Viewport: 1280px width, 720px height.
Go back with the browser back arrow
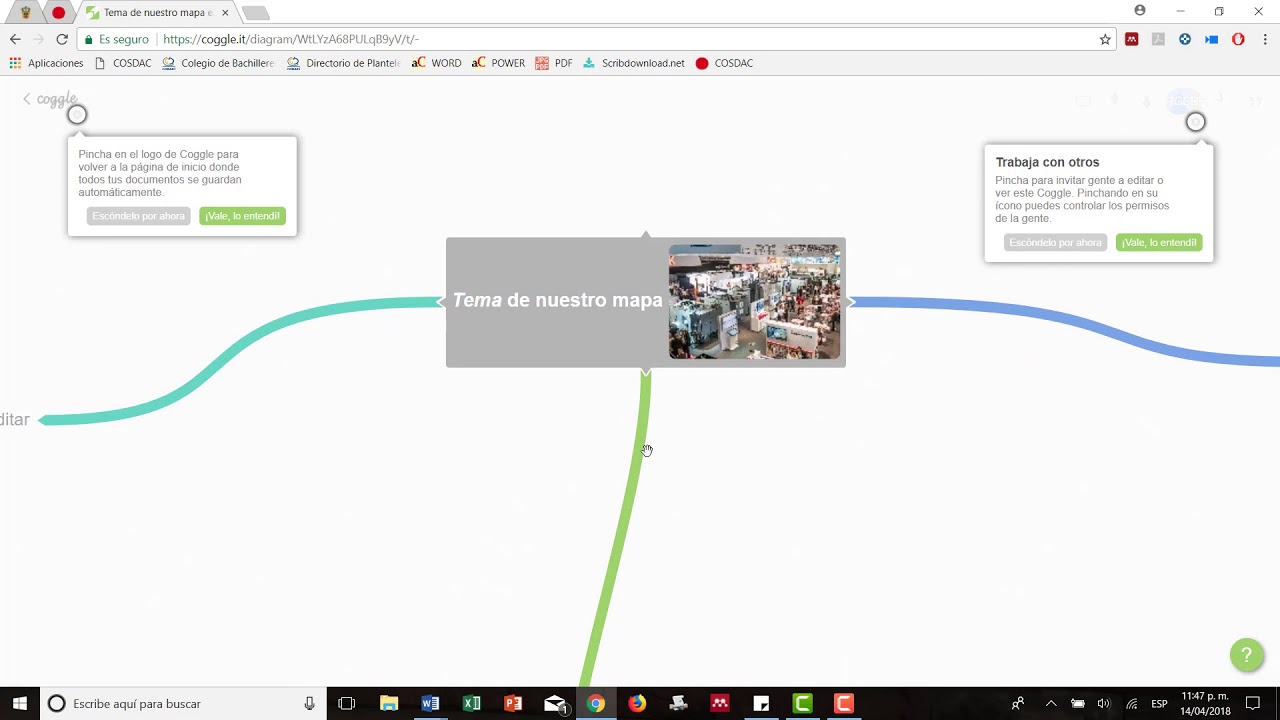15,39
